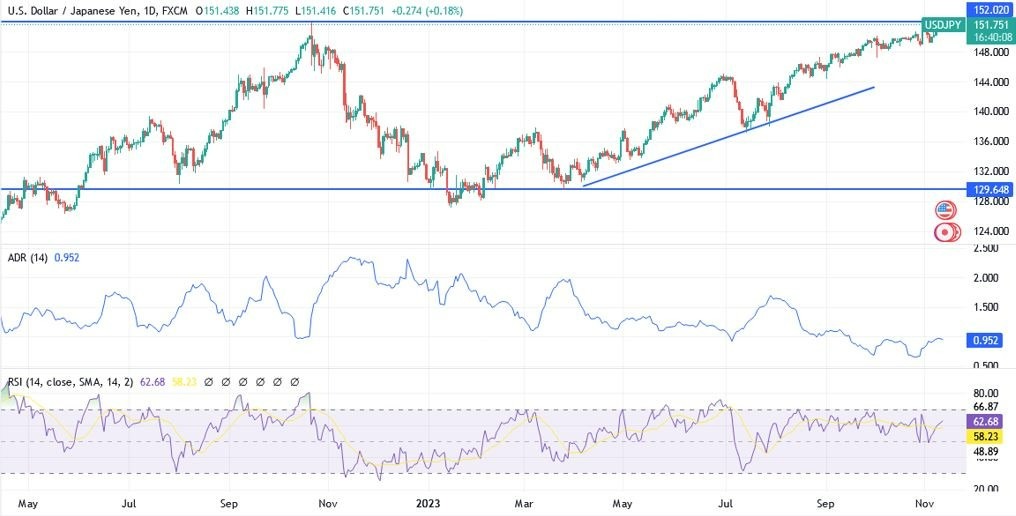The height and width of the screenshot is (516, 1016).
Task: Click the 0.952 value beside ADR (14)
Action: pyautogui.click(x=66, y=257)
